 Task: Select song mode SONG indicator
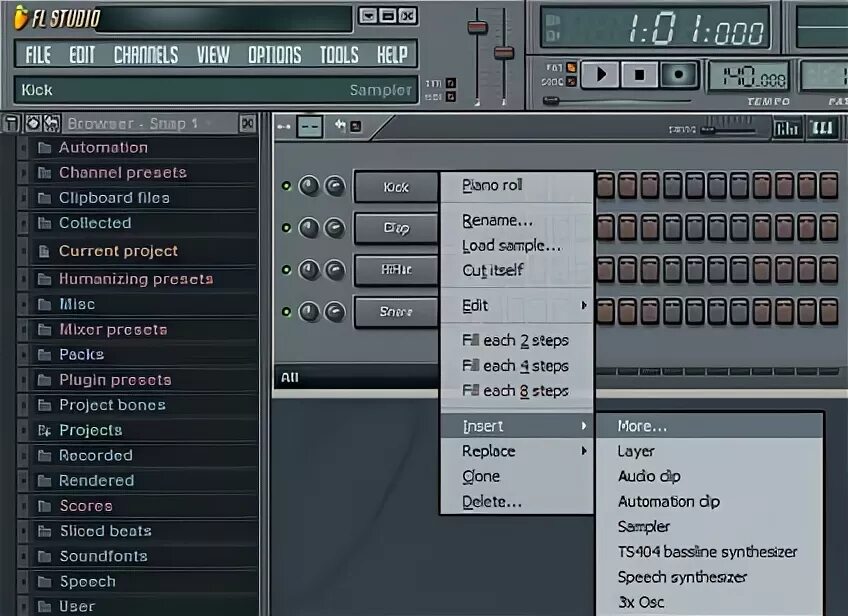pos(571,82)
